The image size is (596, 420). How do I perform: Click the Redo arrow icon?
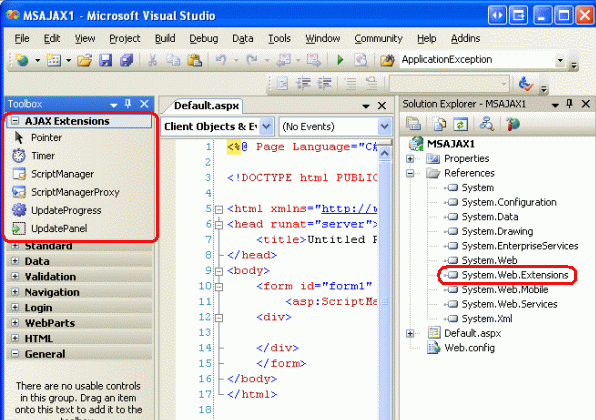[x=251, y=60]
